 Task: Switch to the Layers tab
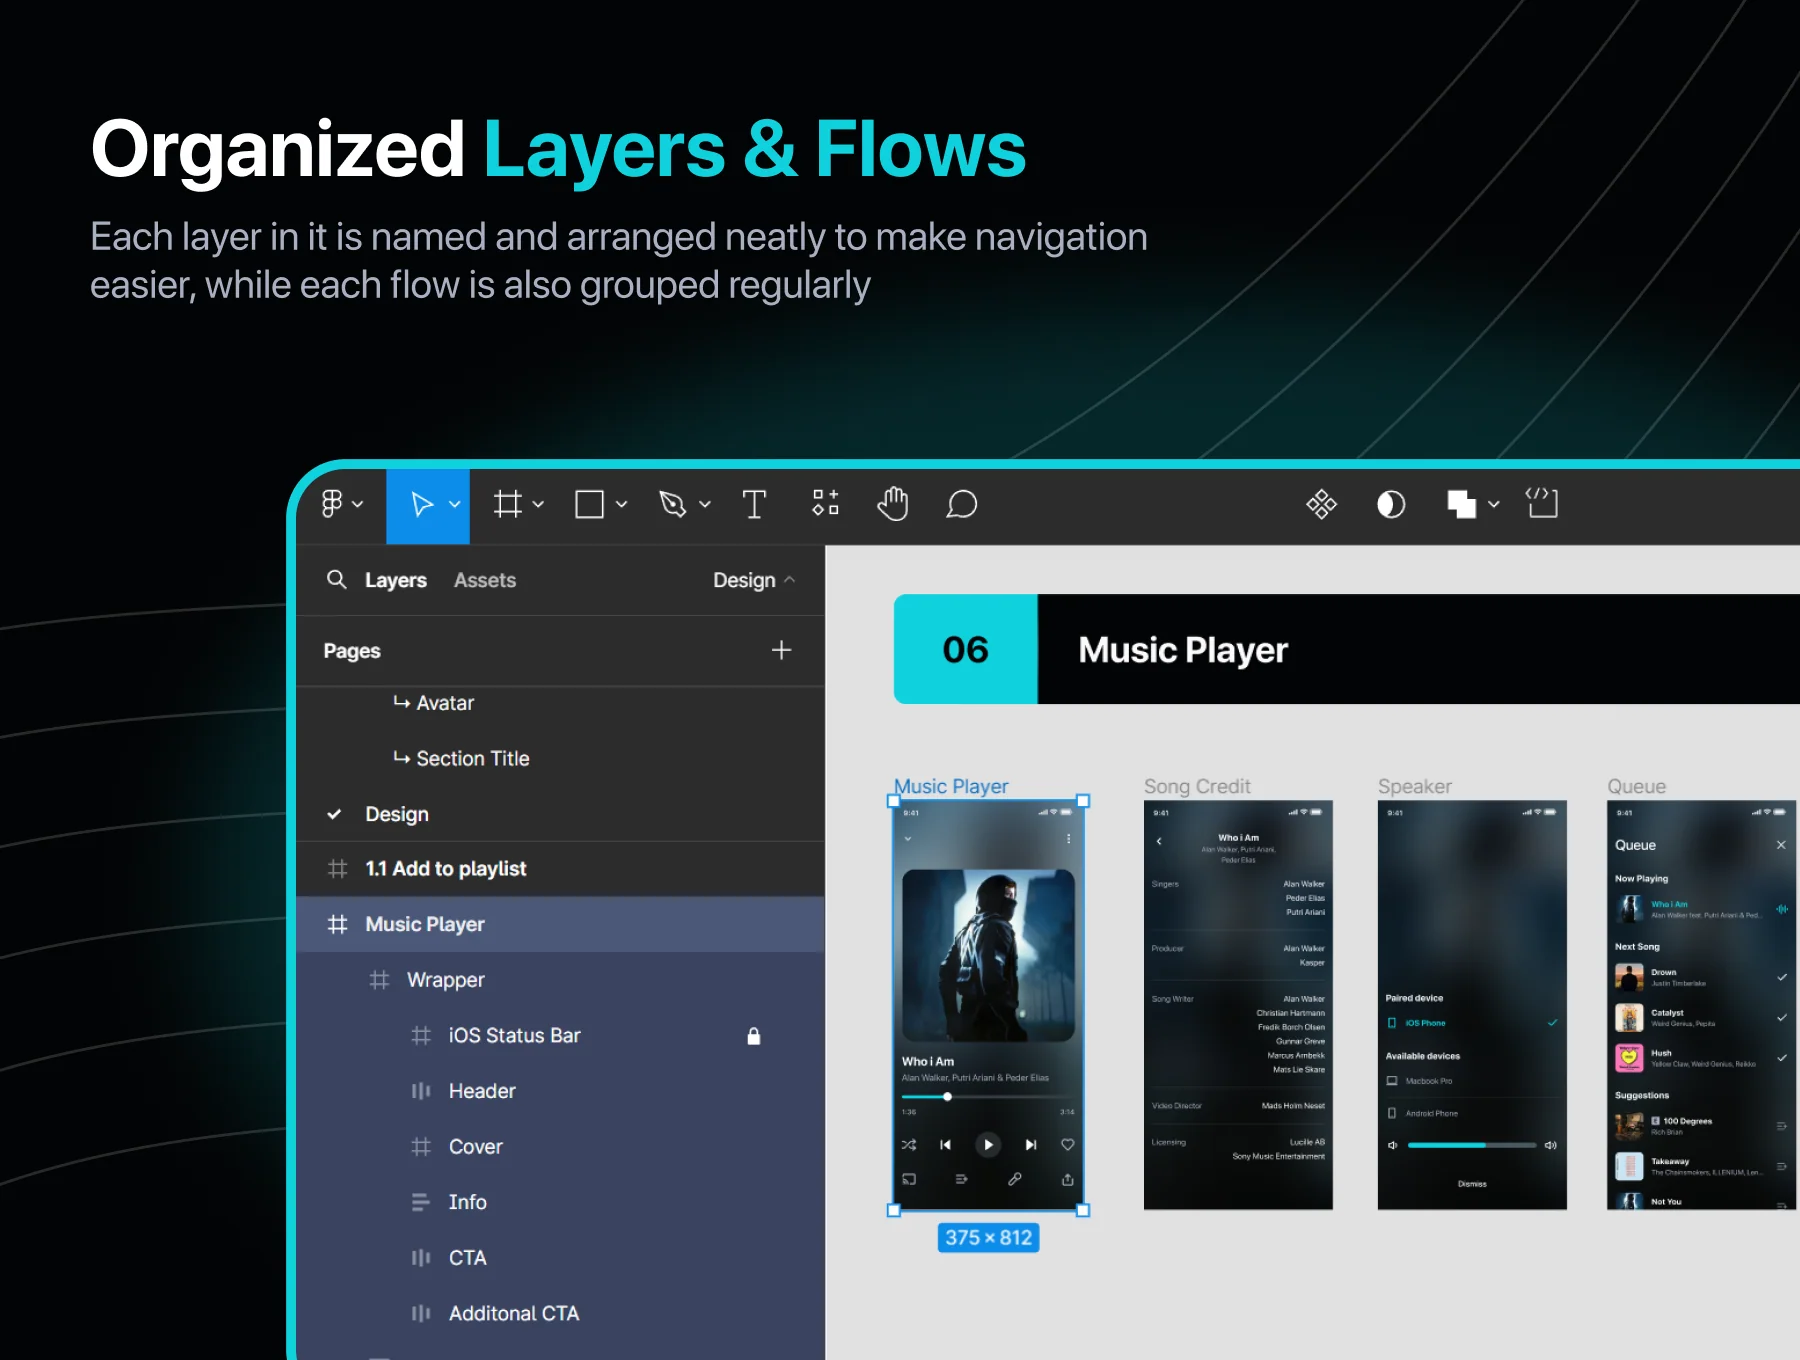pyautogui.click(x=395, y=580)
